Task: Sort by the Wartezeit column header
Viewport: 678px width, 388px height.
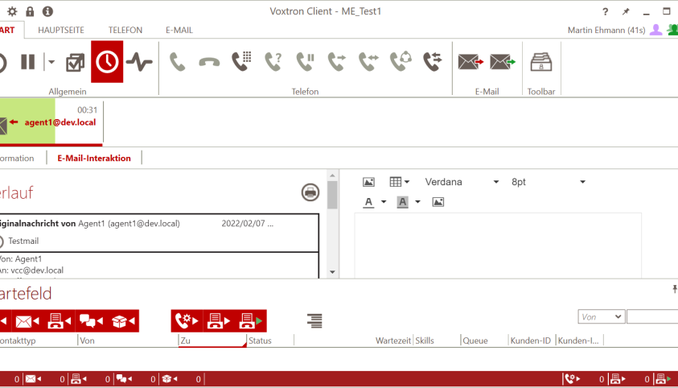Action: [x=393, y=340]
